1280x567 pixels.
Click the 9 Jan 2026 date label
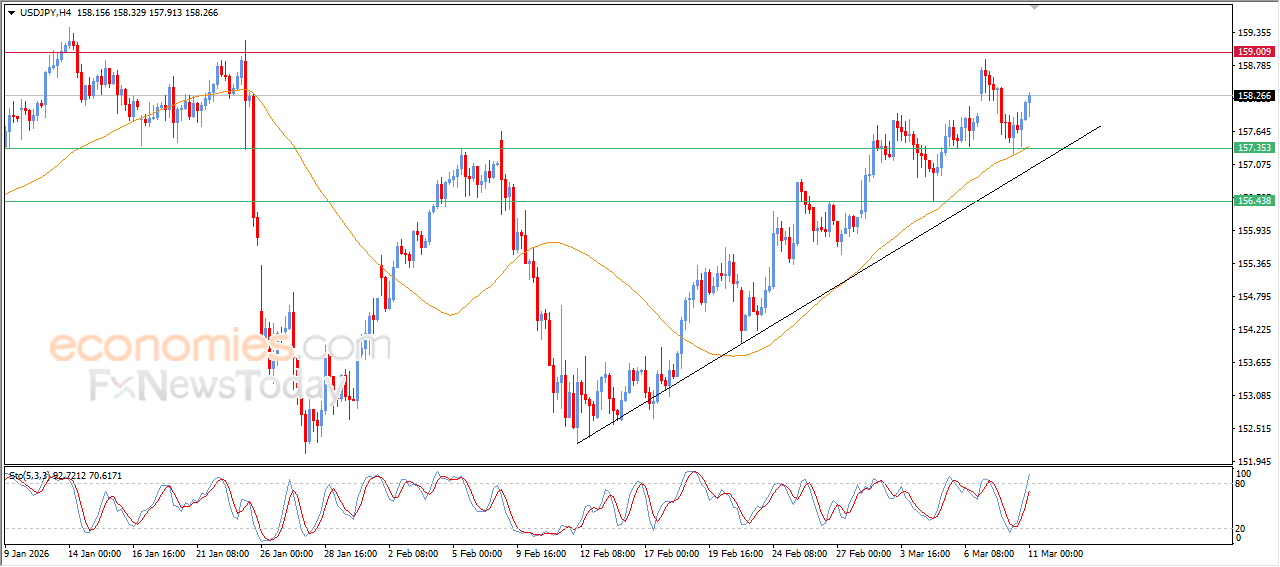point(27,552)
